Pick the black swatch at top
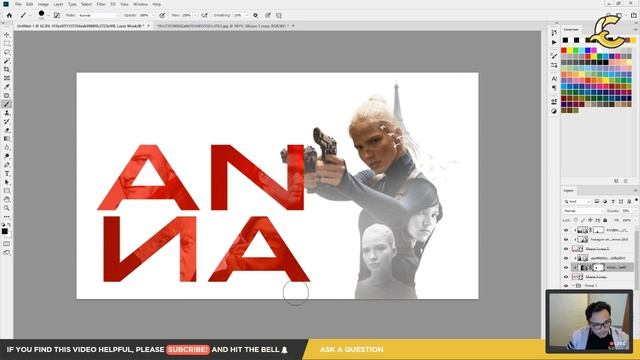 pyautogui.click(x=565, y=40)
